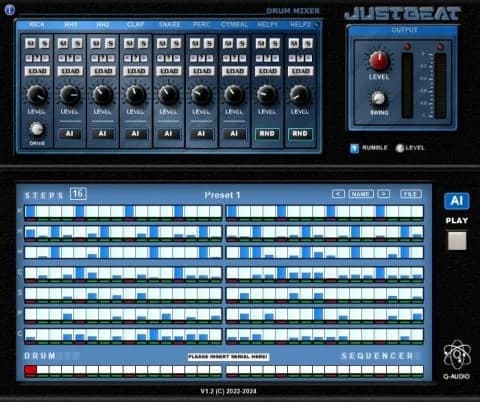This screenshot has width=480, height=402.
Task: Click LOAD on the CLAP channel
Action: coord(136,71)
